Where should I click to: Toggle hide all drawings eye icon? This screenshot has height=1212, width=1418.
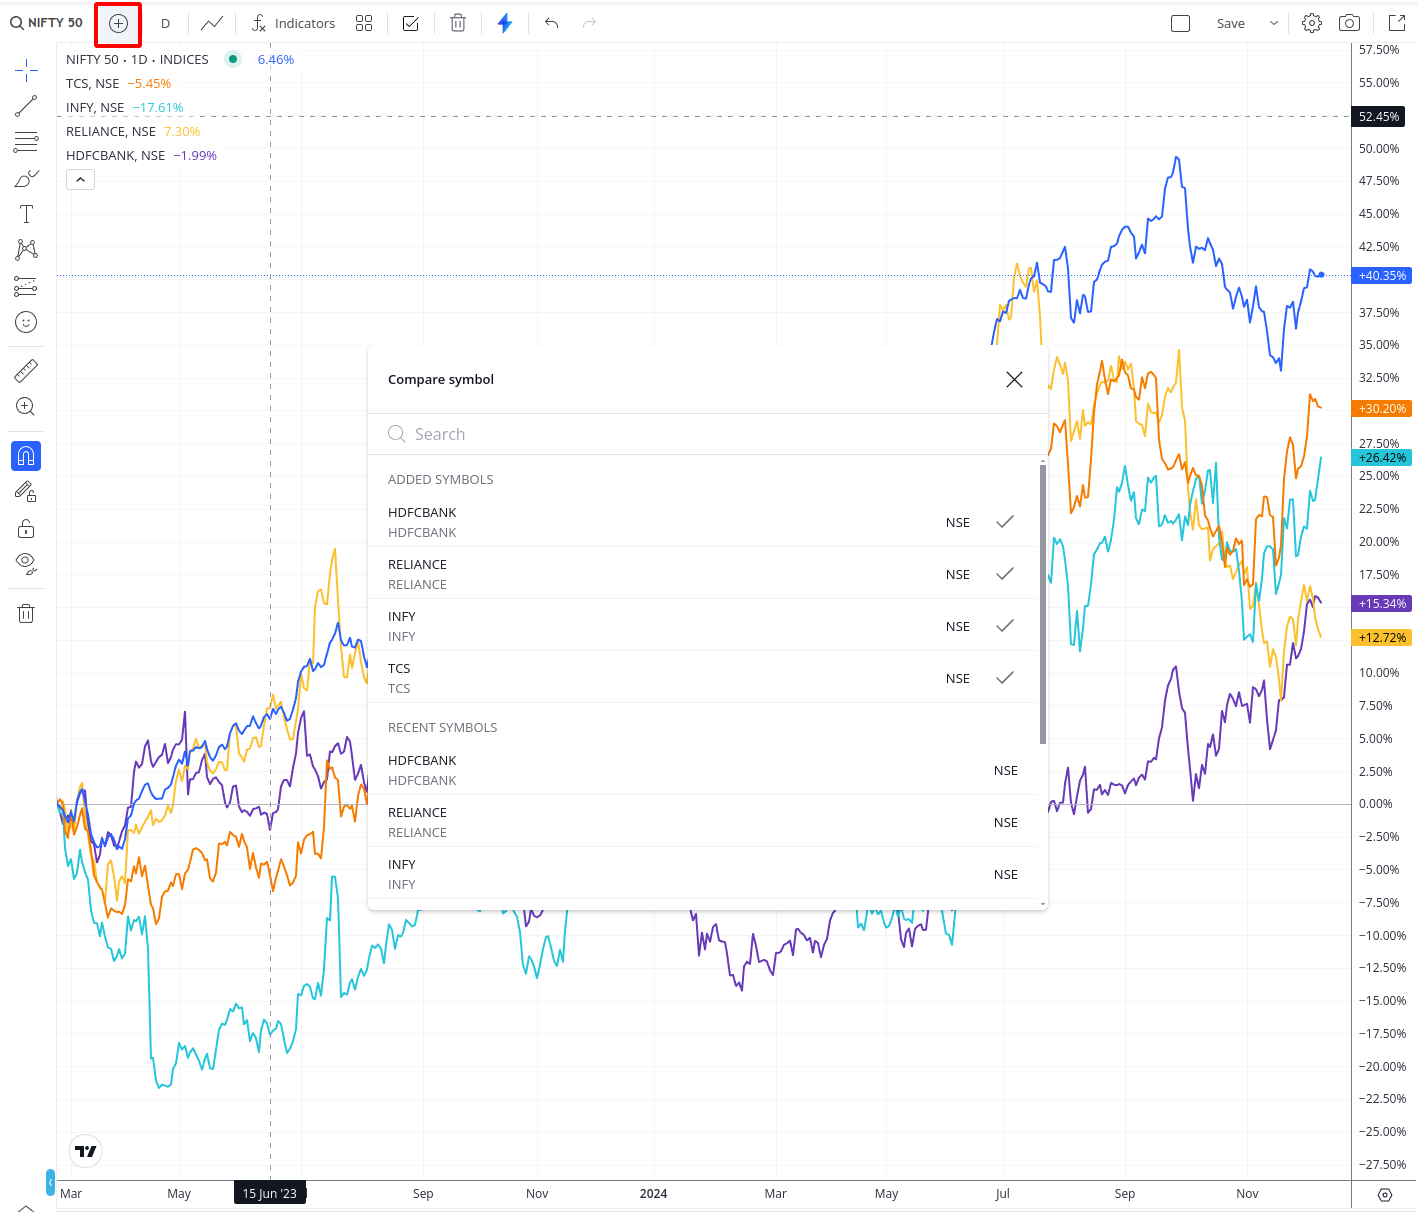click(x=26, y=562)
